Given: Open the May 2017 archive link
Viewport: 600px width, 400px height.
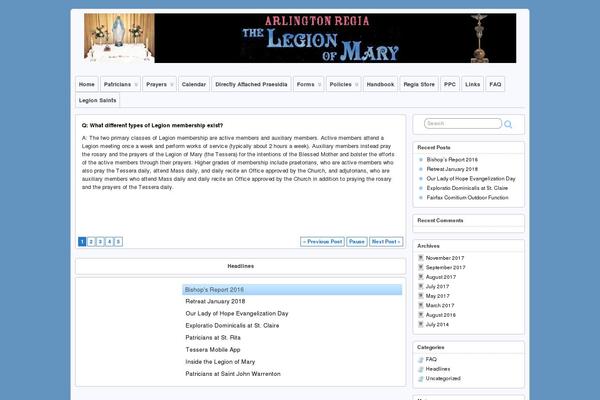Looking at the screenshot, I should click(x=437, y=296).
